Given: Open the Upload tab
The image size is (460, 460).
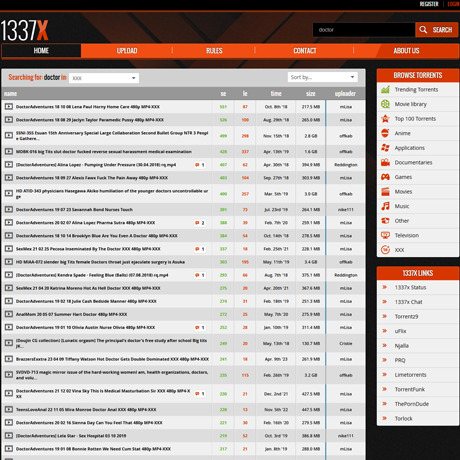Looking at the screenshot, I should (127, 51).
